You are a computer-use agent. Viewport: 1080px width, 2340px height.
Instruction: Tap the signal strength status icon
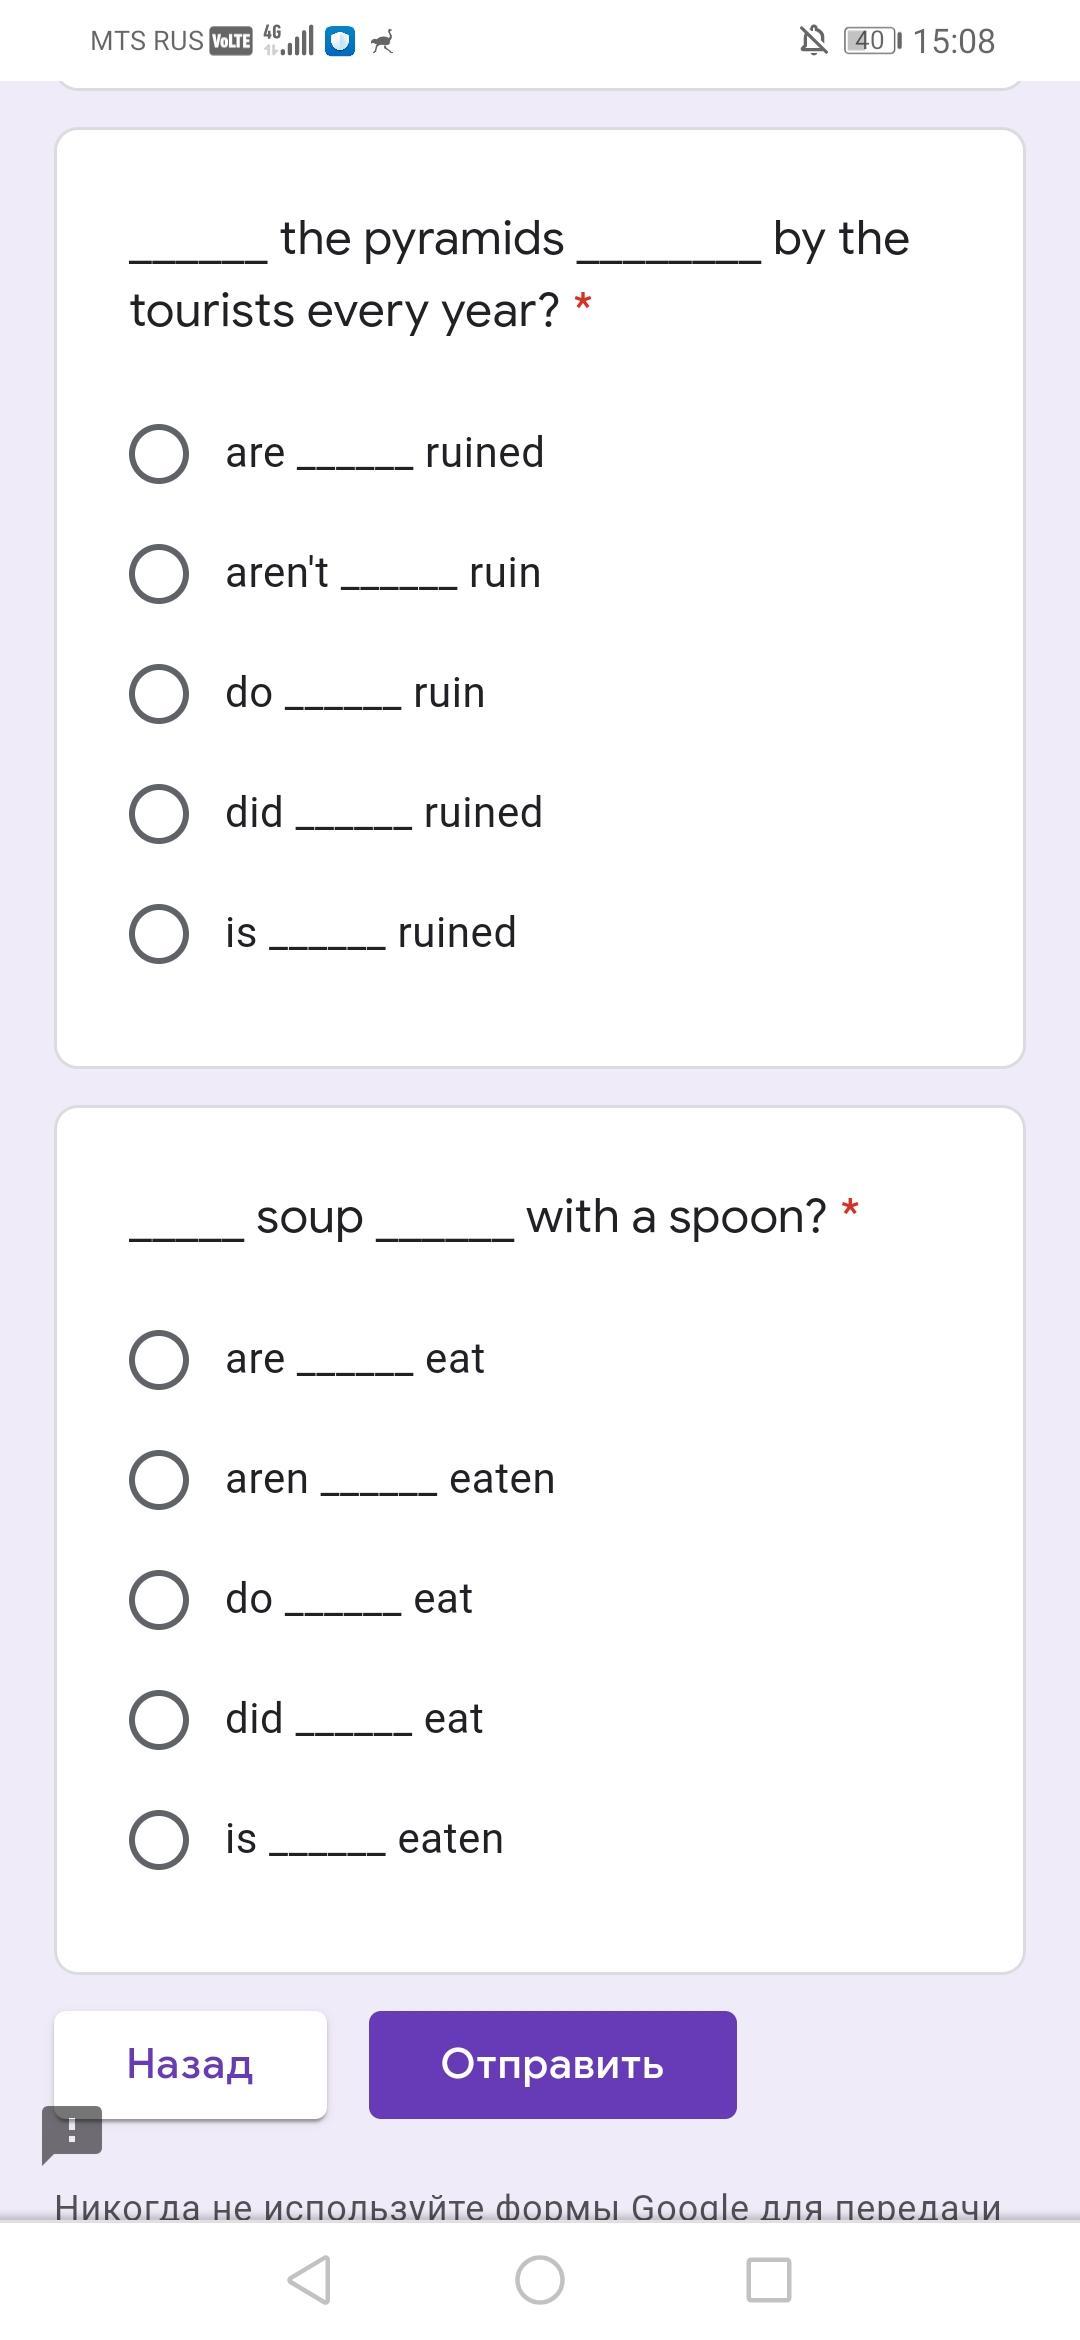pos(290,41)
